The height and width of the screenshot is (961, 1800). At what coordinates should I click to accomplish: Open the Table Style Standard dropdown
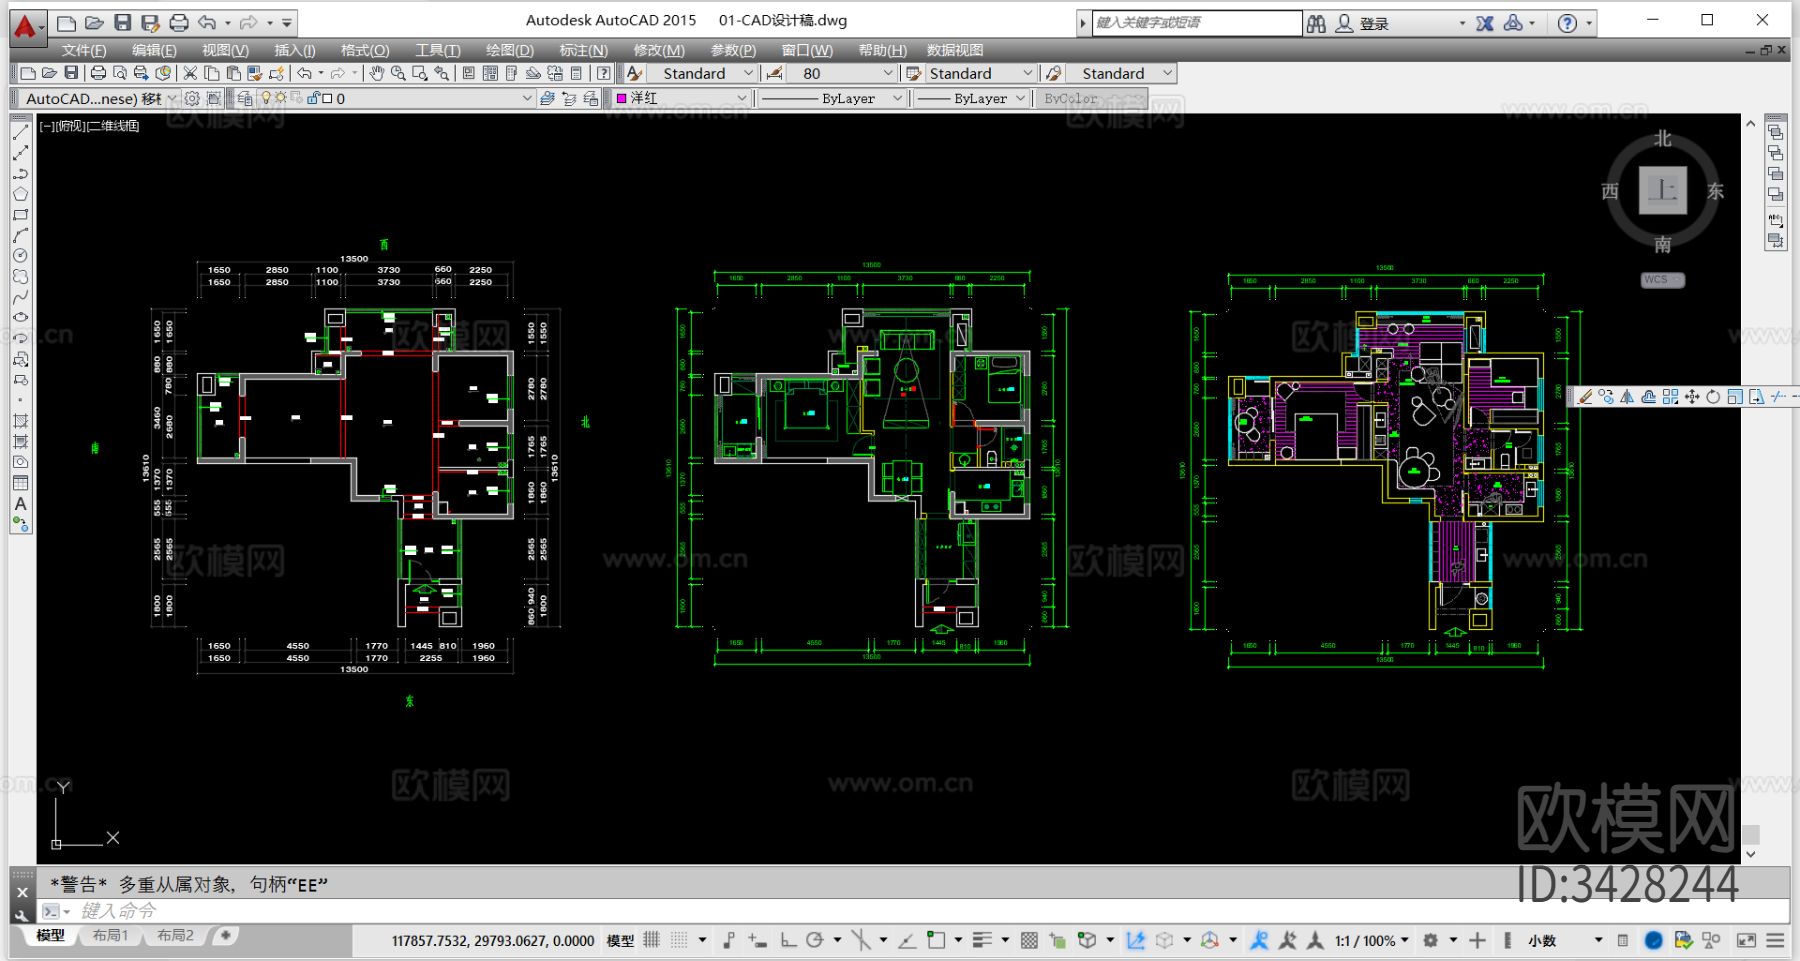point(980,73)
